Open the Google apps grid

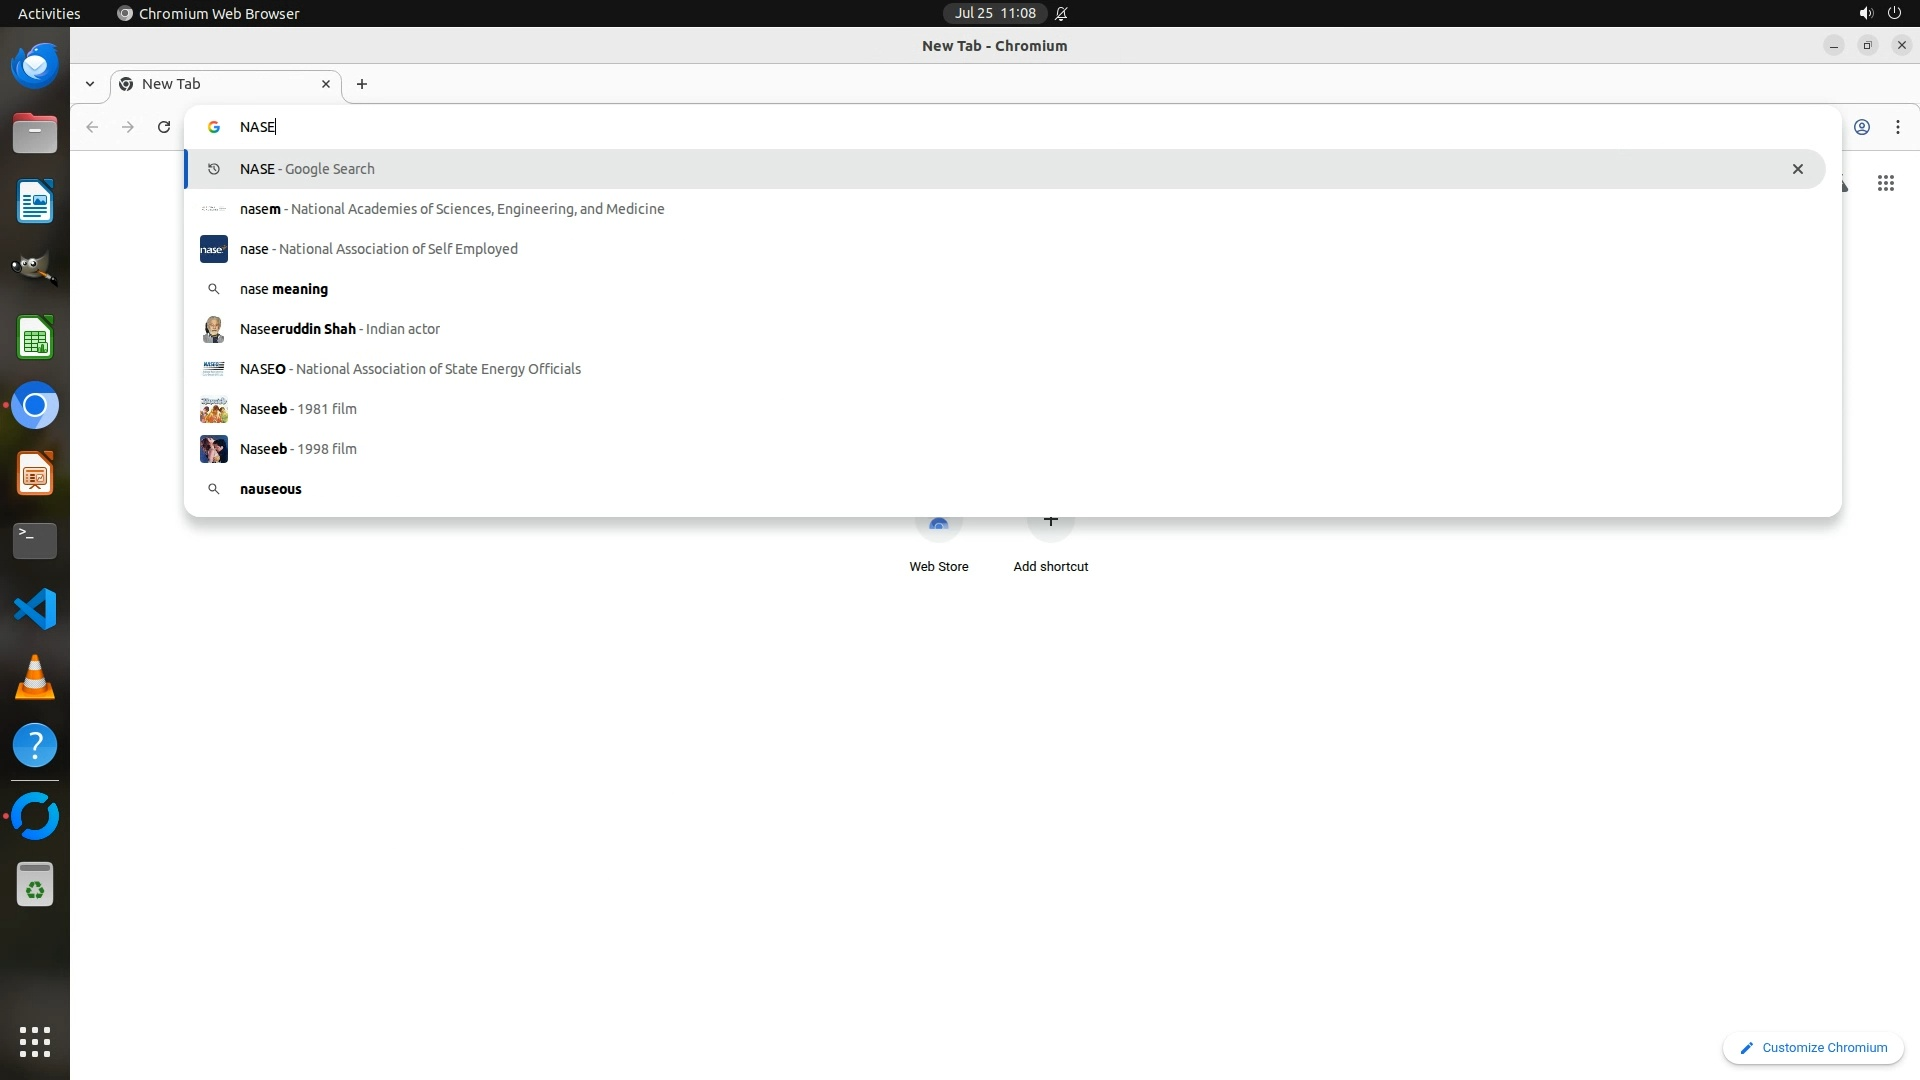(1885, 183)
